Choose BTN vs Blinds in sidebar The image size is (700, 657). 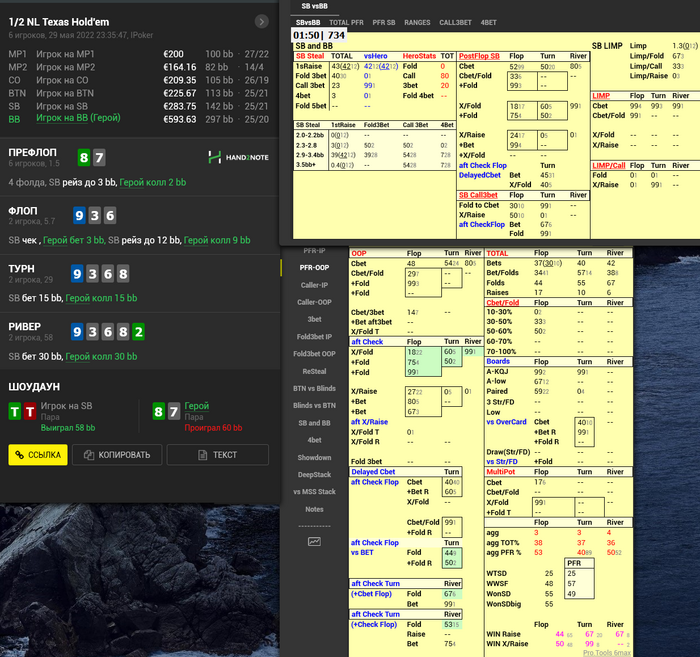[314, 388]
